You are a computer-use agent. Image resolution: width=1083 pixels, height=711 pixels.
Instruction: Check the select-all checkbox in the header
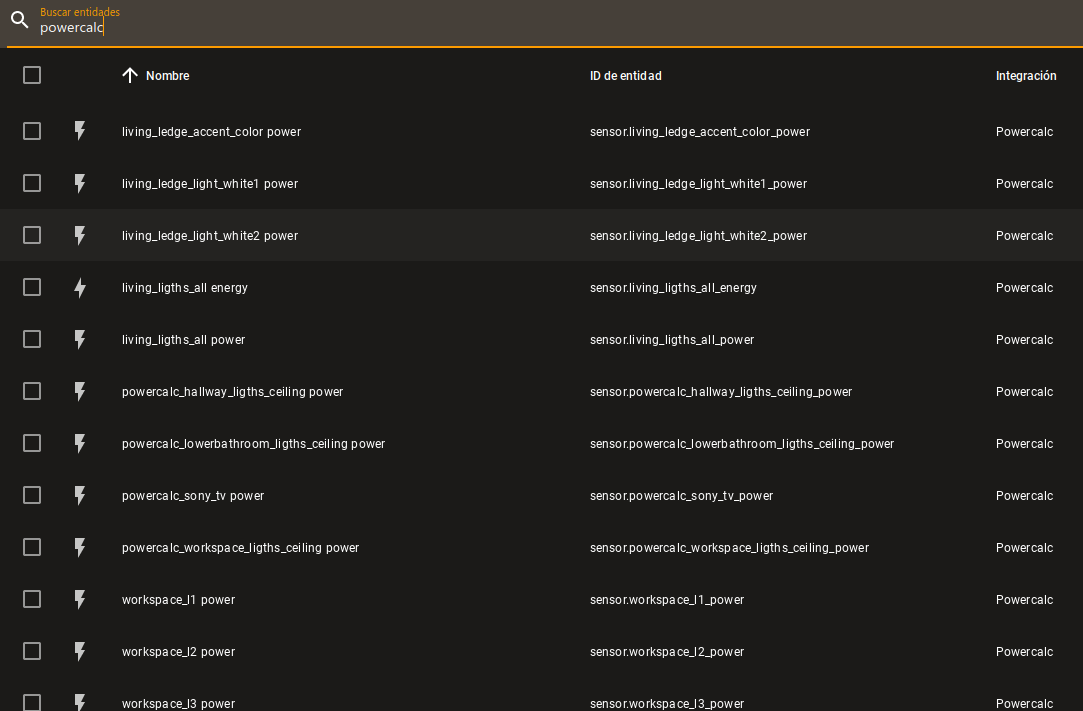(x=31, y=74)
